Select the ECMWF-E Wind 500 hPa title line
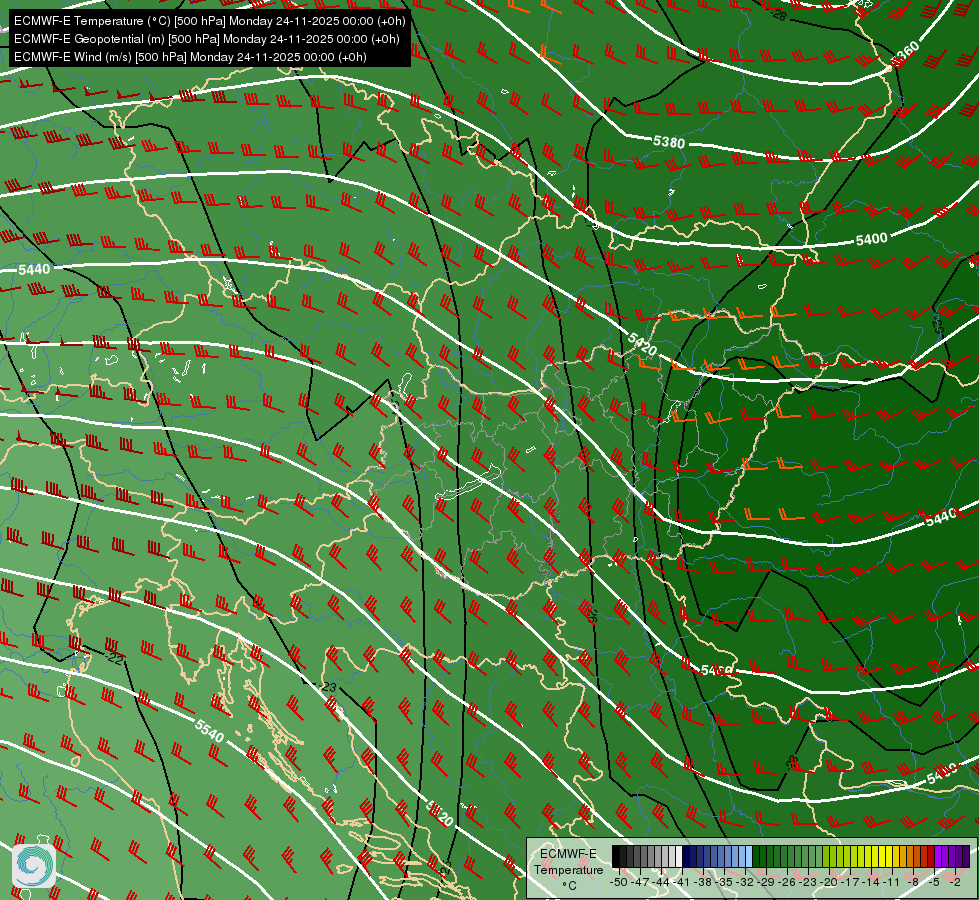Screen dimensions: 979x900 click(x=190, y=57)
